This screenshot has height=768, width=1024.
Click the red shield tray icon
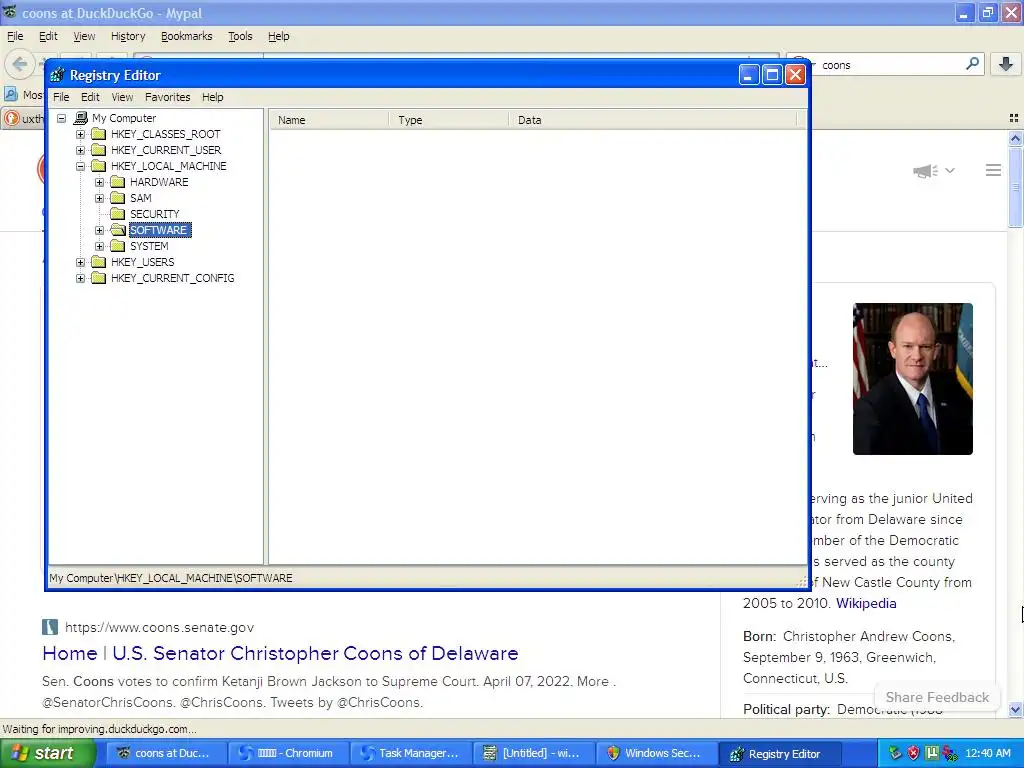pyautogui.click(x=913, y=754)
